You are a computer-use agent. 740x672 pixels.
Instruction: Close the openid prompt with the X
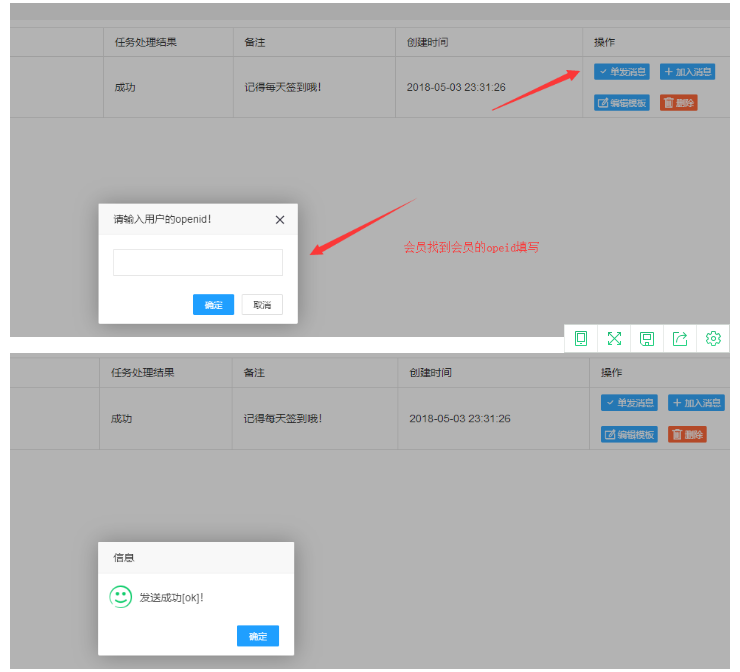280,220
